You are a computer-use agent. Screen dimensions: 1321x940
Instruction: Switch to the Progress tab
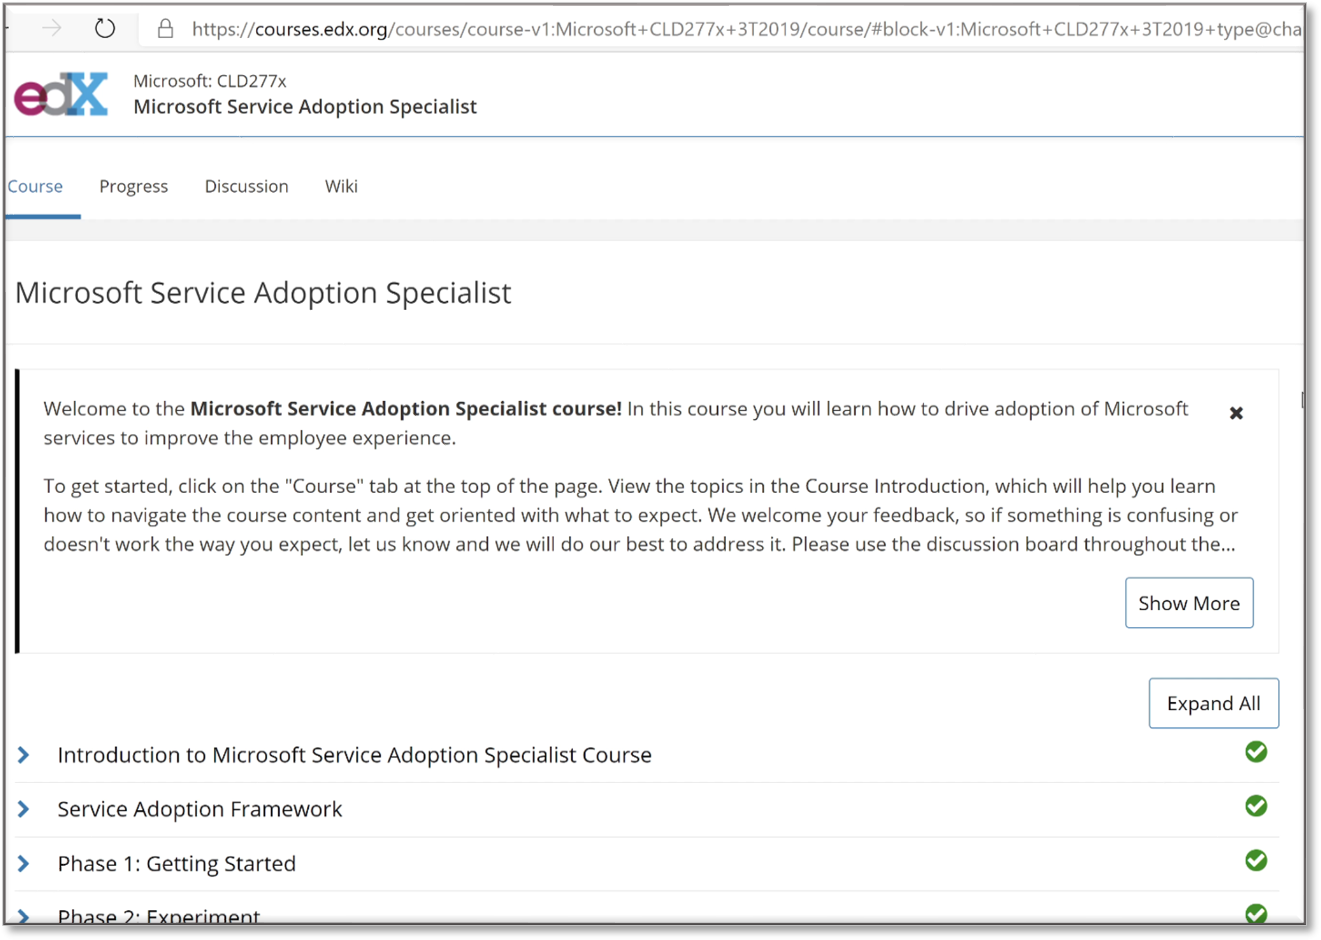133,186
